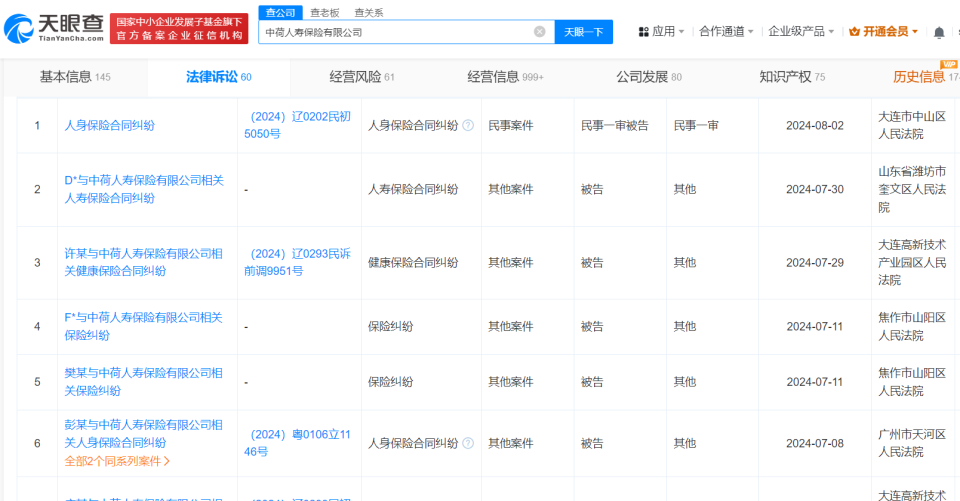The width and height of the screenshot is (960, 501).
Task: Open case number (2024)辽0293民诉前调9951号
Action: coord(298,262)
